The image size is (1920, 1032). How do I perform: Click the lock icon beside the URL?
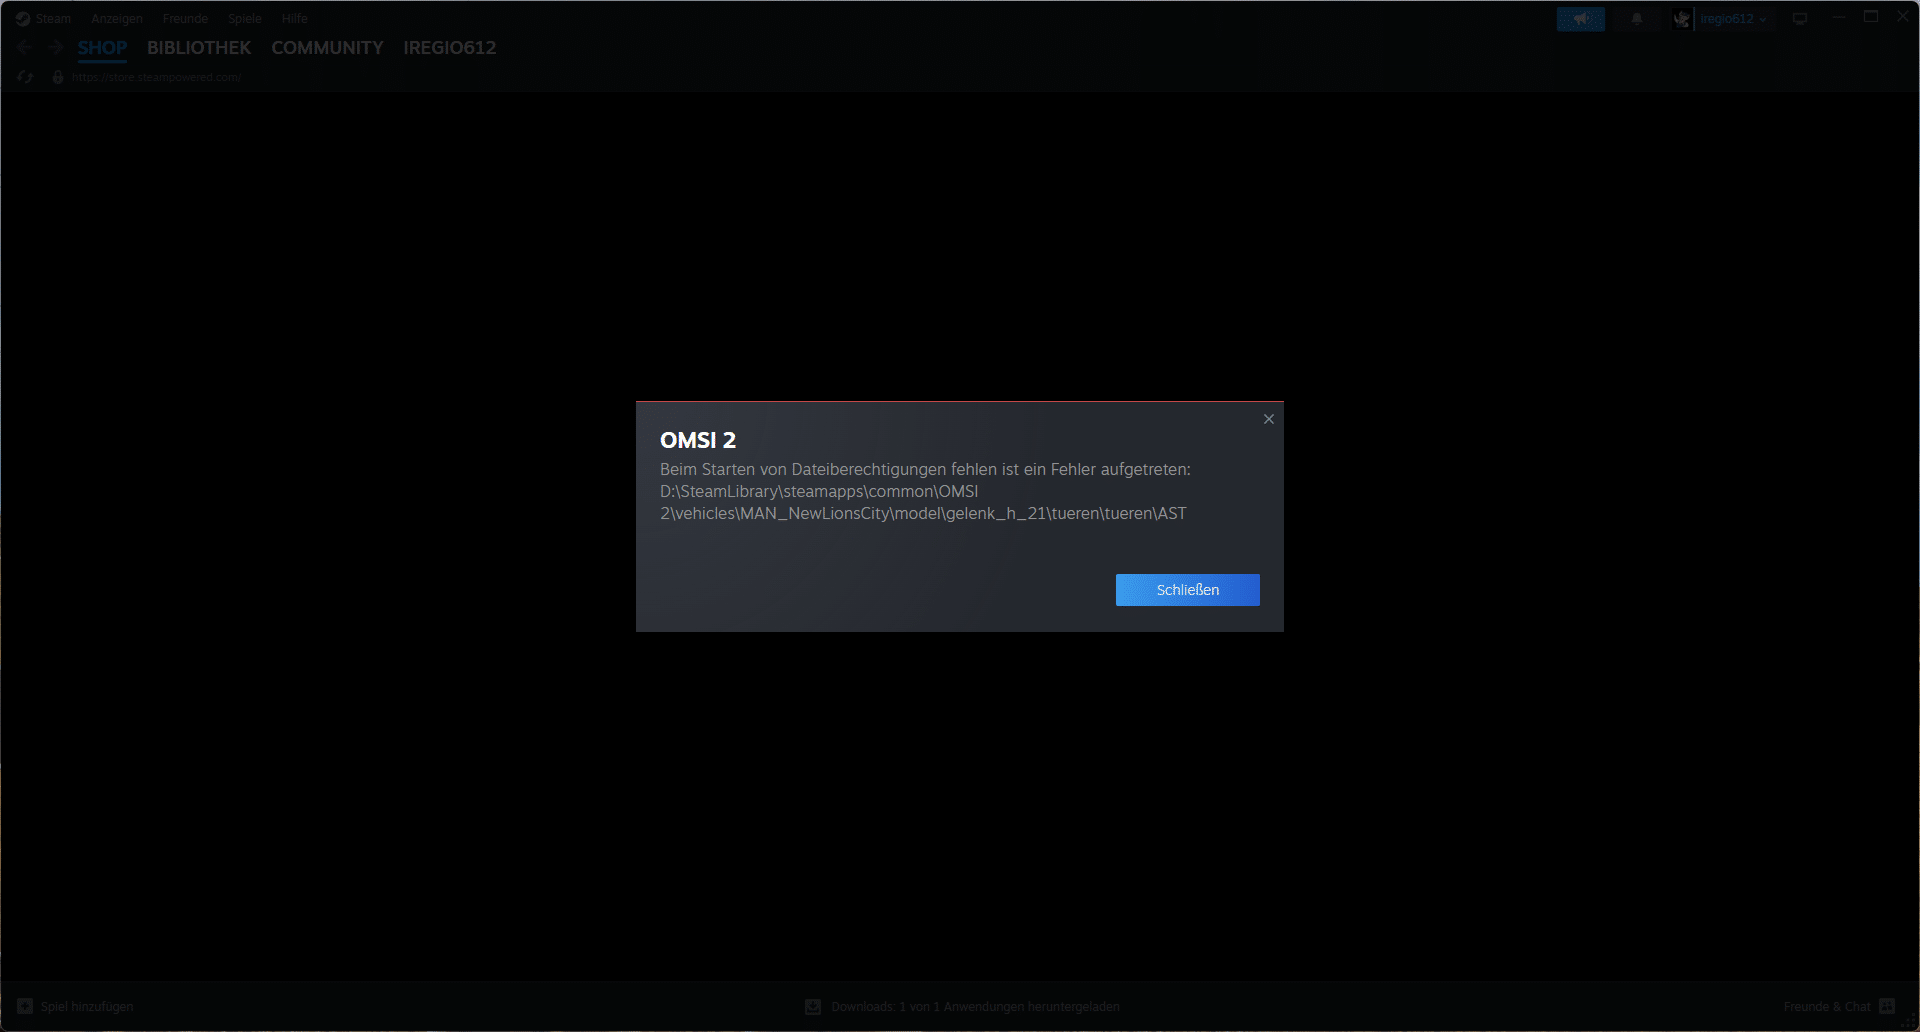pyautogui.click(x=58, y=77)
